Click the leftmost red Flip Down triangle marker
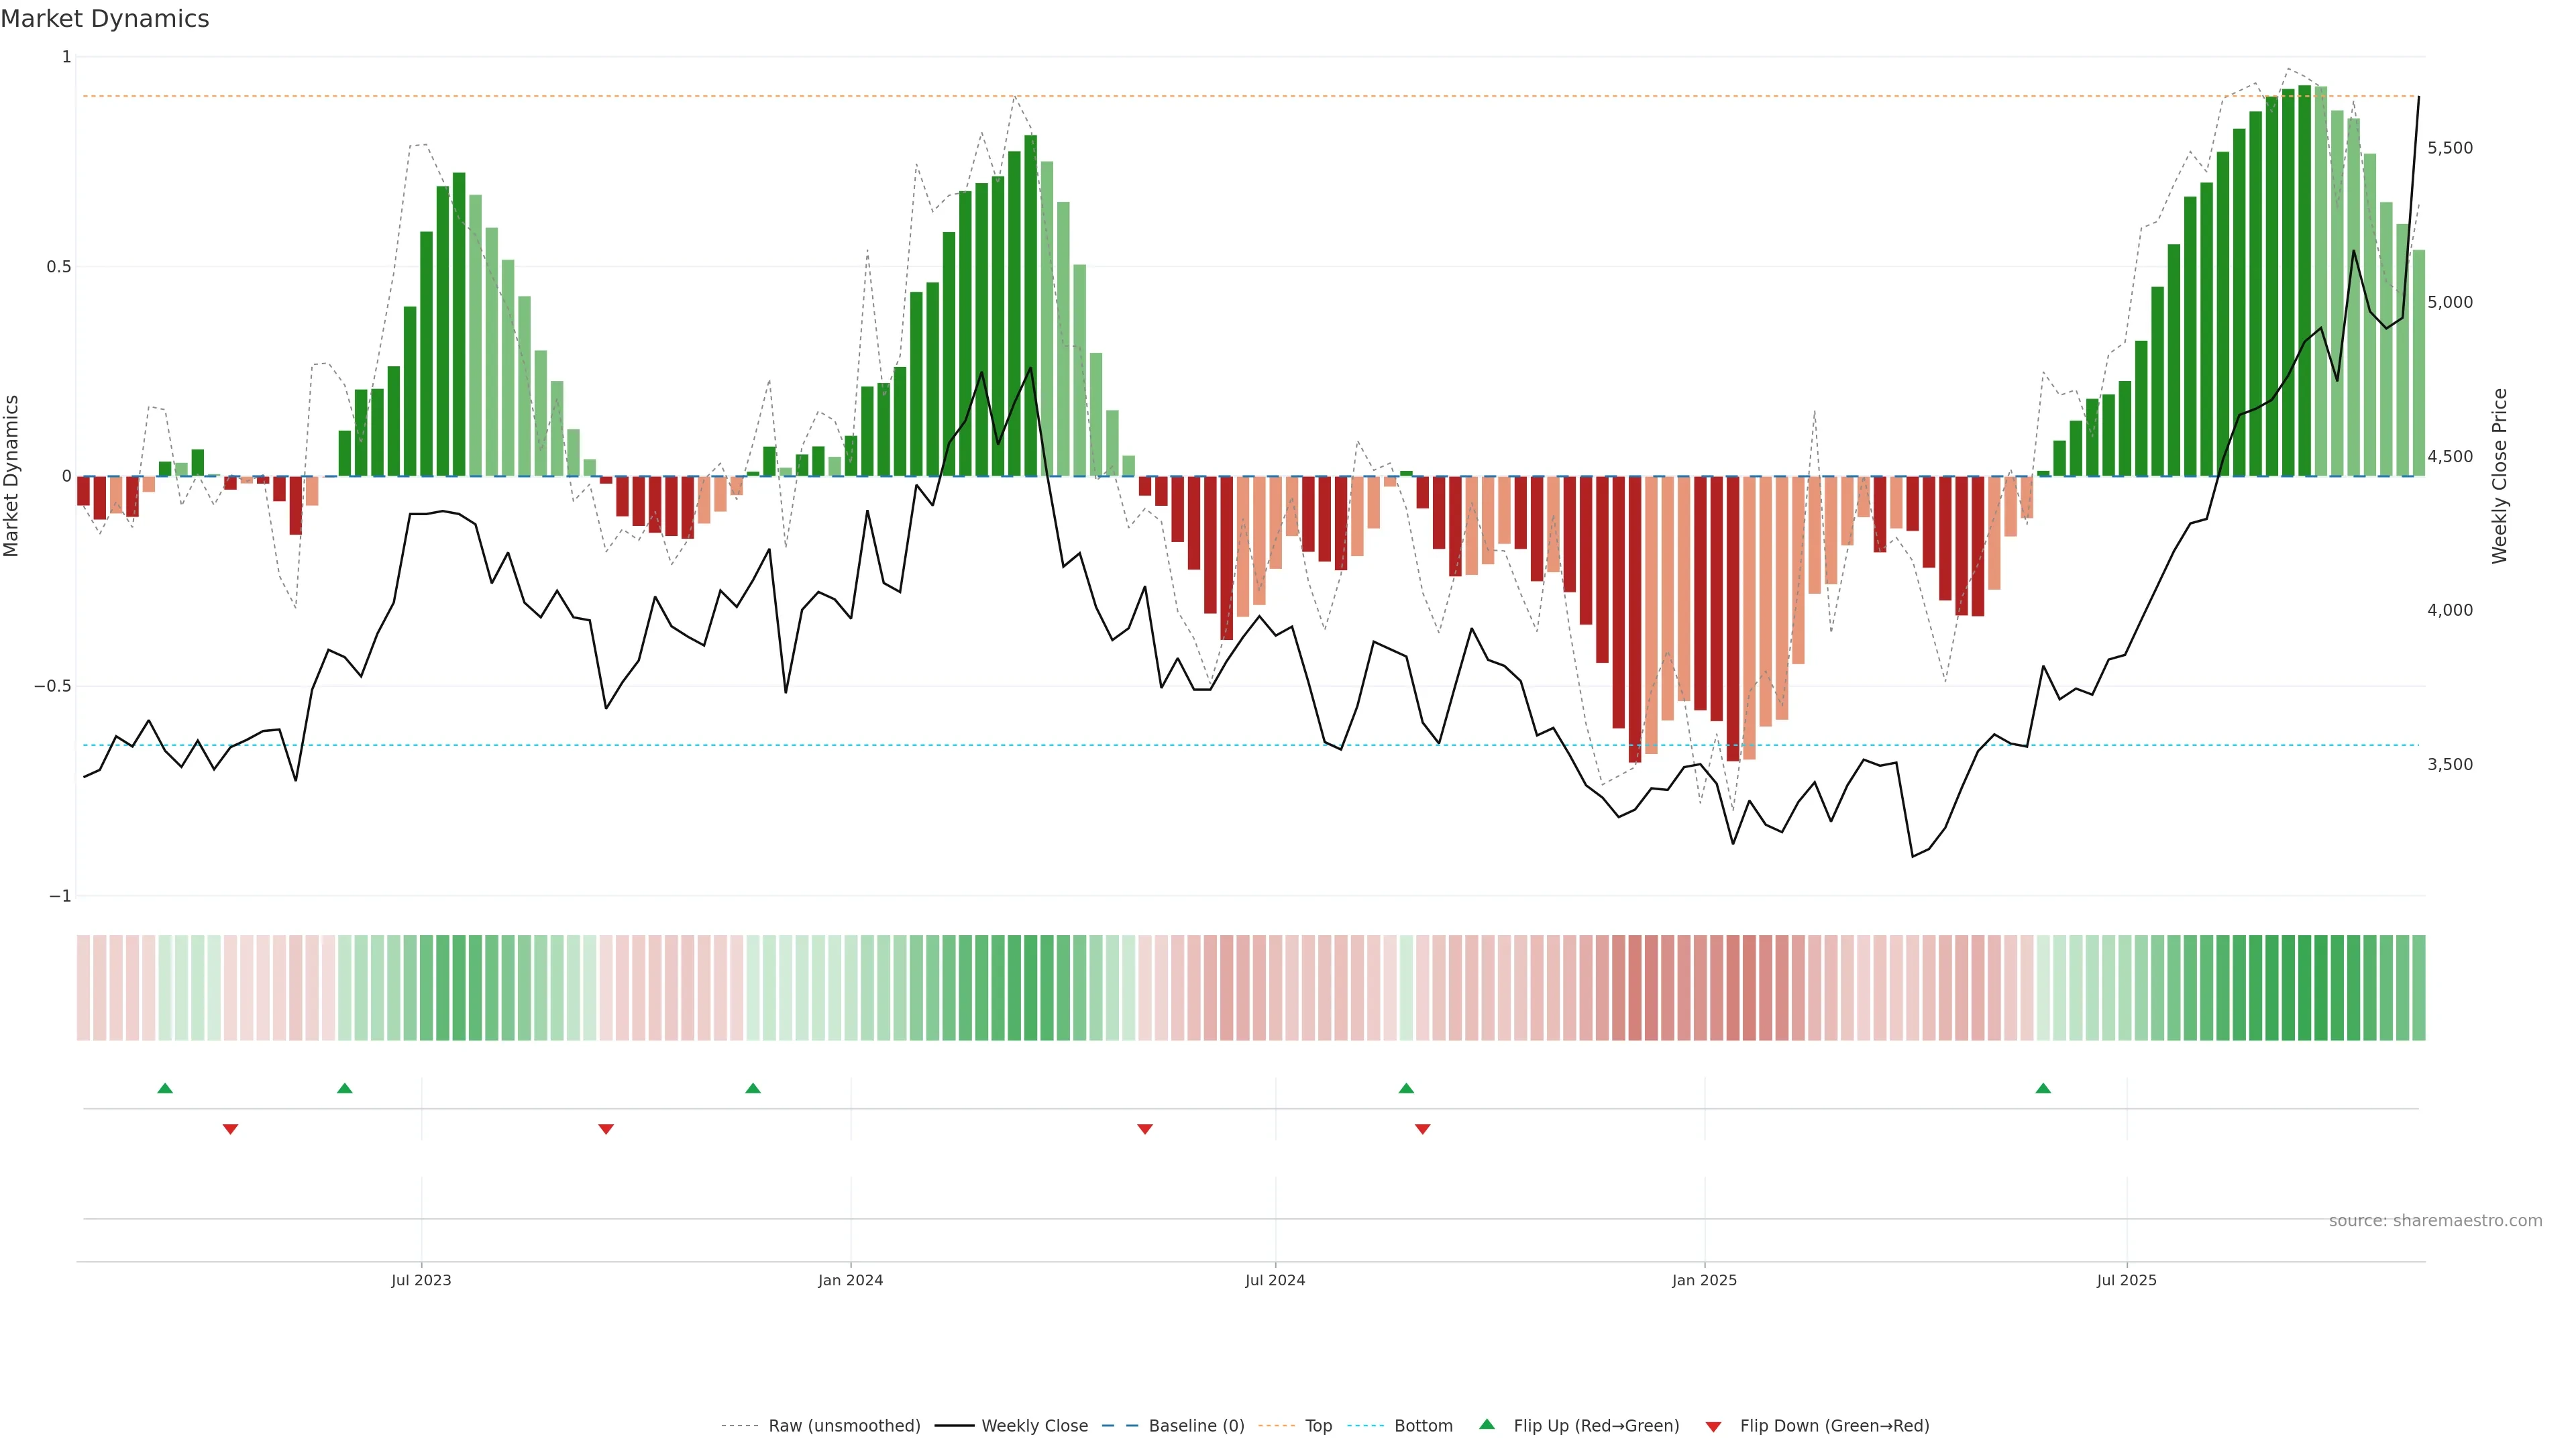2576x1449 pixels. 230,1129
